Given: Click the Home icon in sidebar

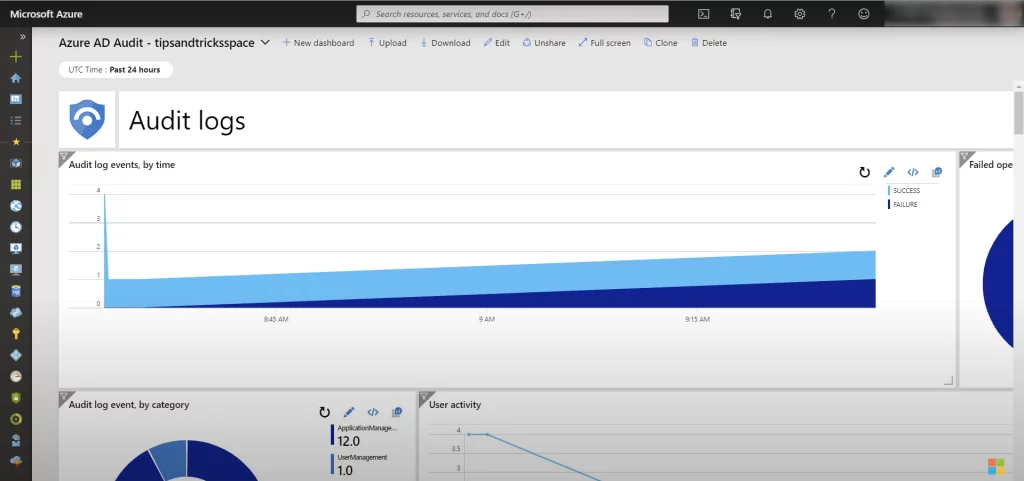Looking at the screenshot, I should (16, 78).
